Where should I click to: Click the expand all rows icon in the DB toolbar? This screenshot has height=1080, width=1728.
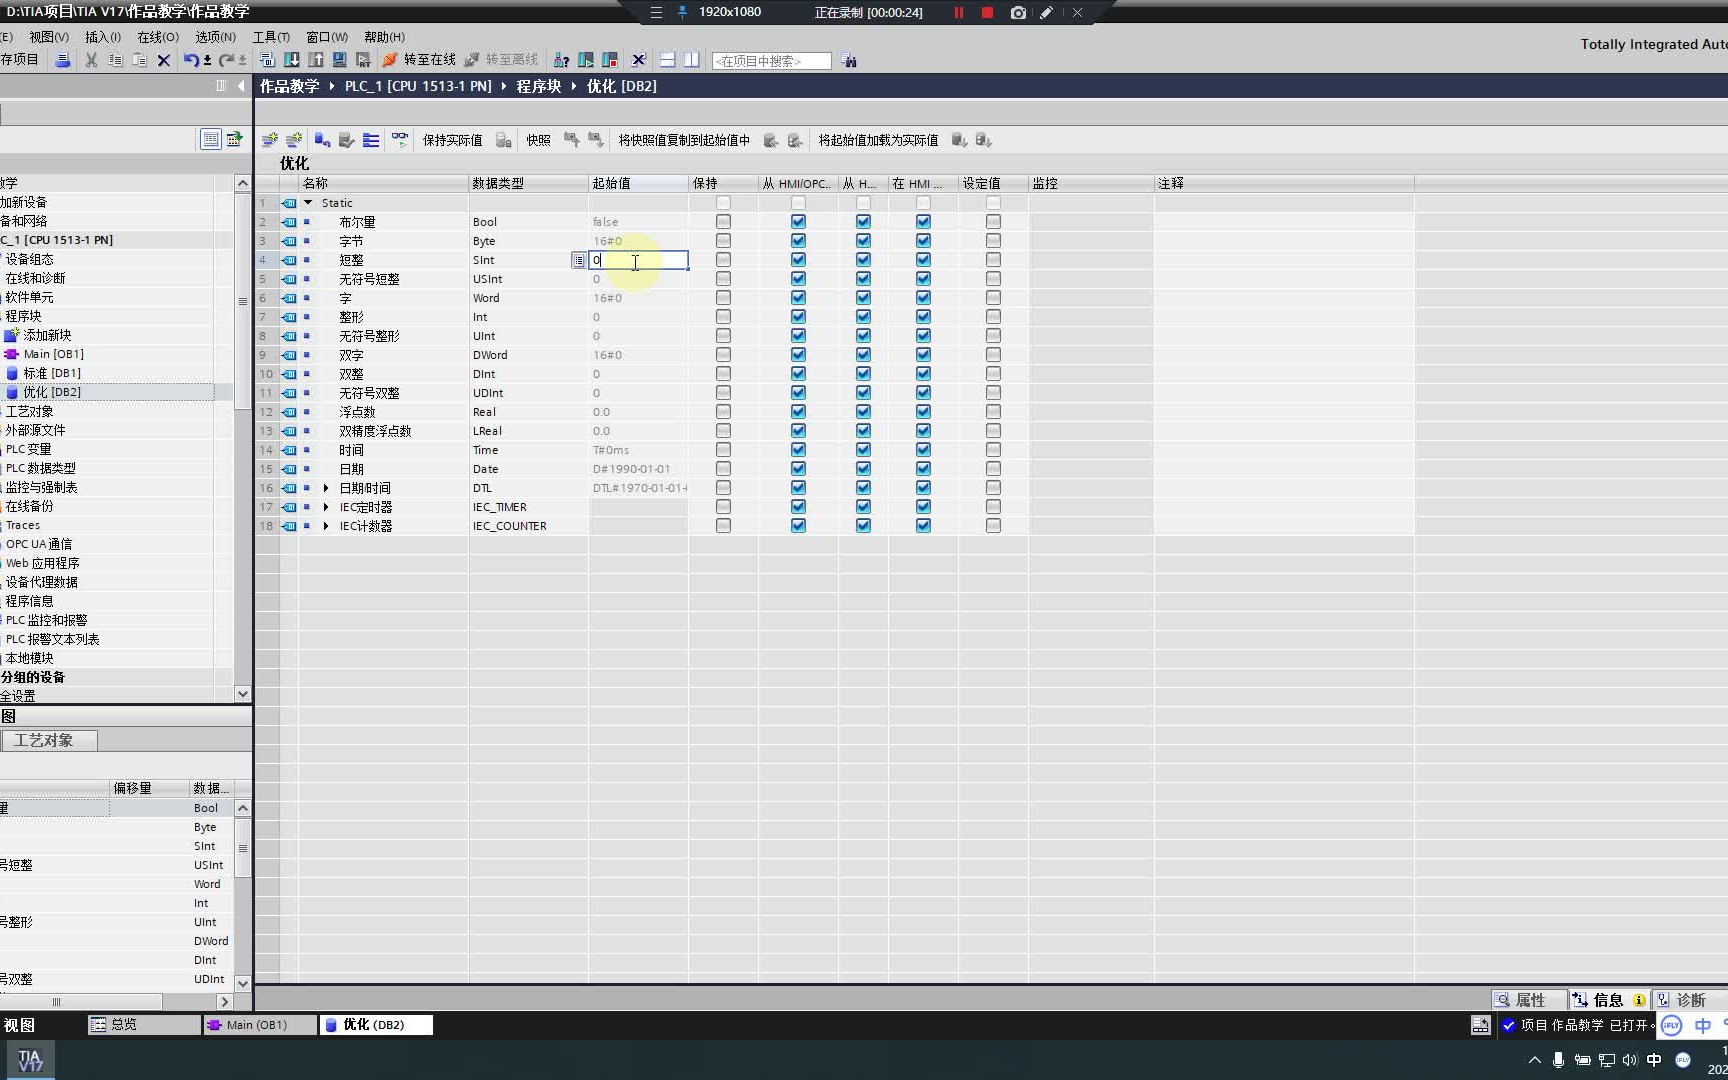pos(371,140)
